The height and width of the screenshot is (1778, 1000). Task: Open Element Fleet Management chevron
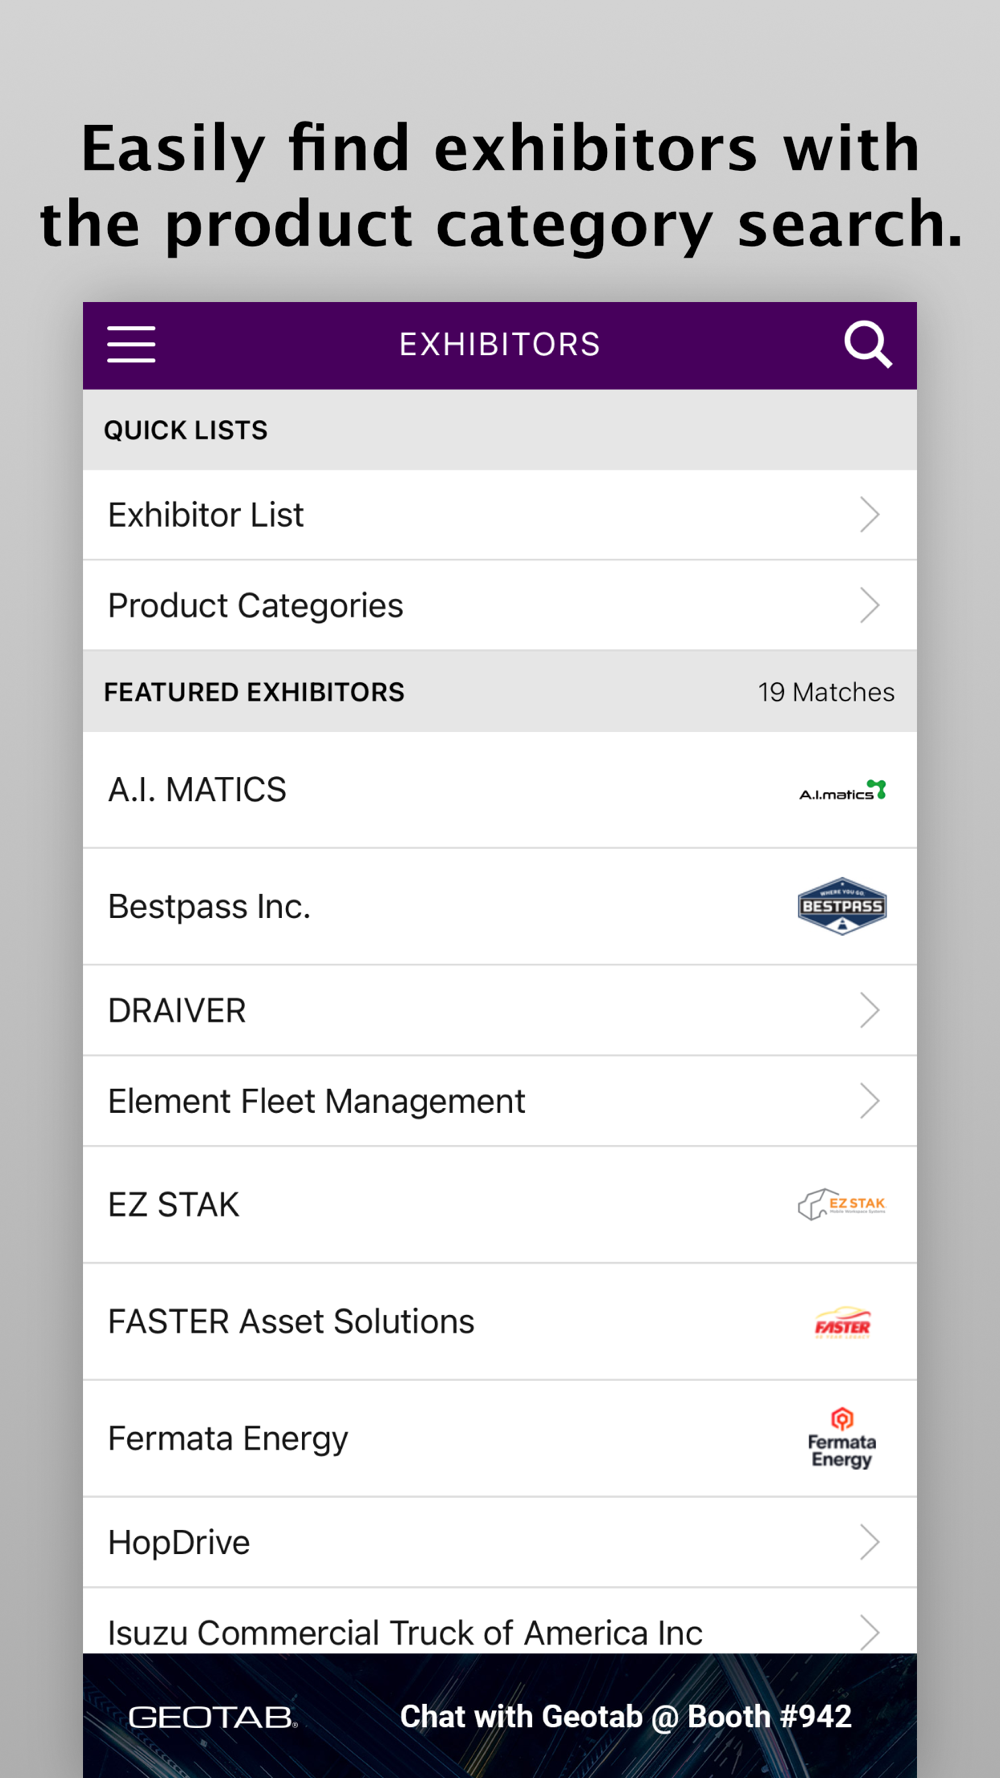pos(870,1101)
